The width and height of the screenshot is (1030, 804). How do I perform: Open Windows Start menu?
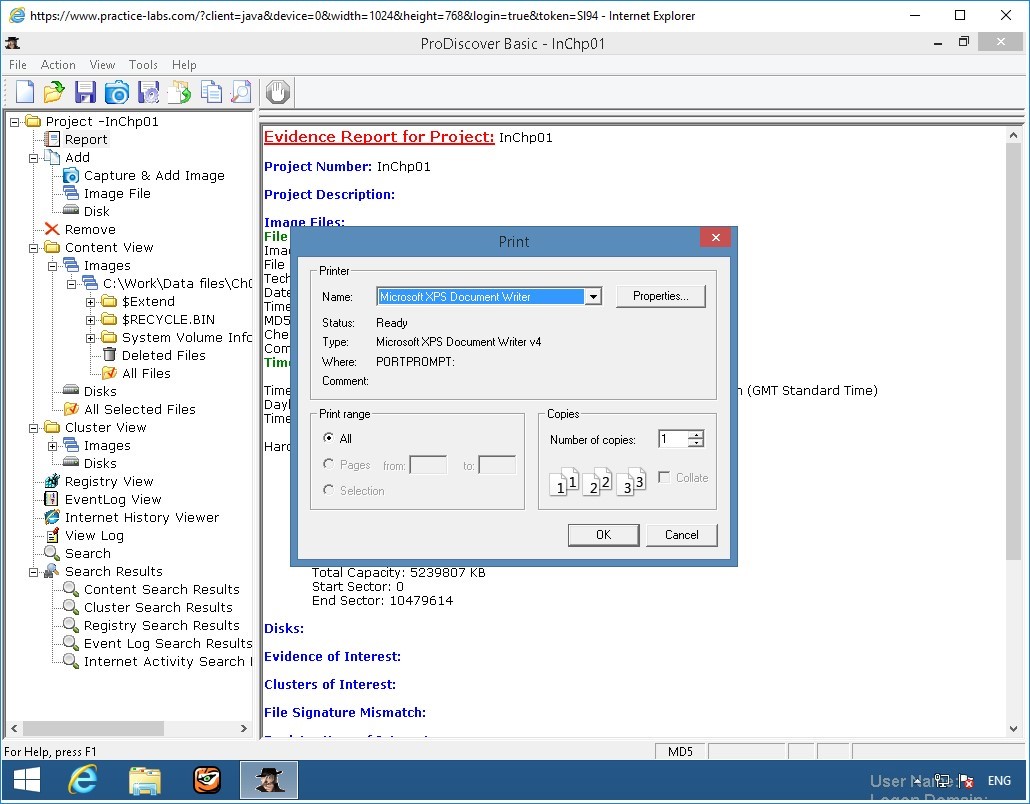[x=26, y=780]
